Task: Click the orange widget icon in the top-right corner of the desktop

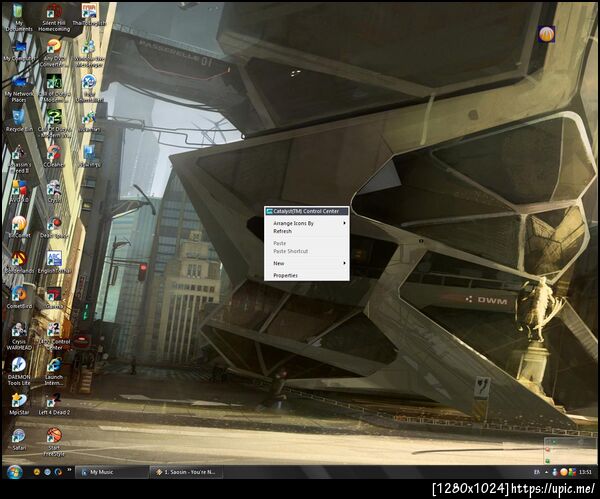Action: [546, 34]
